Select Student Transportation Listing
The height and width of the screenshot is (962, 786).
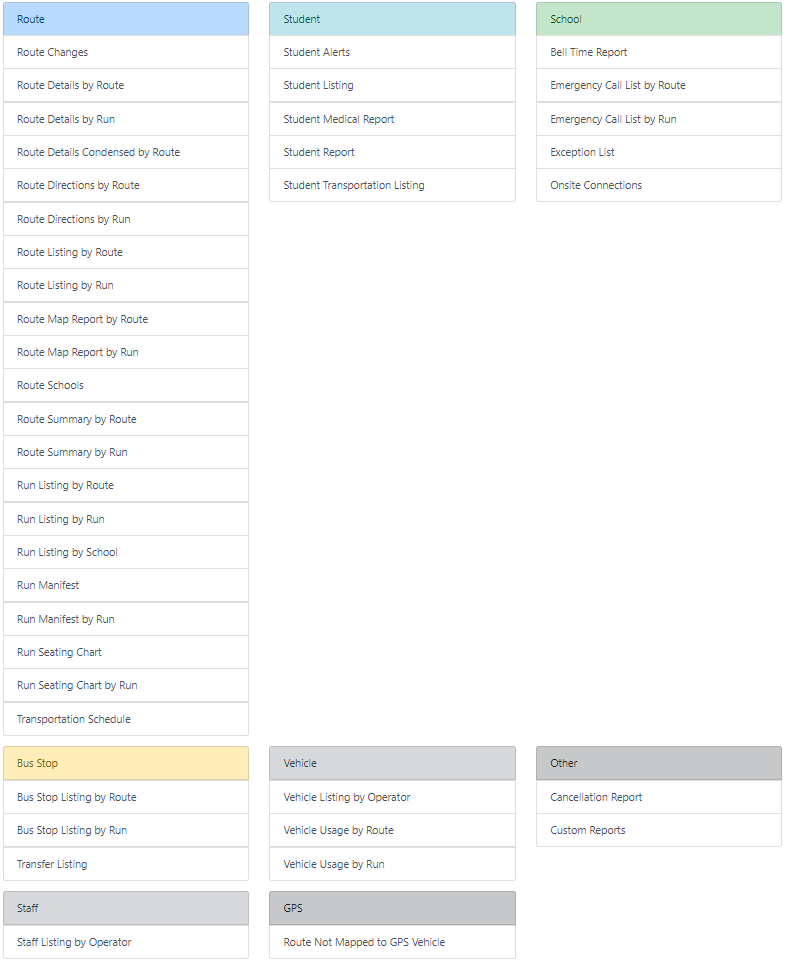pos(353,185)
